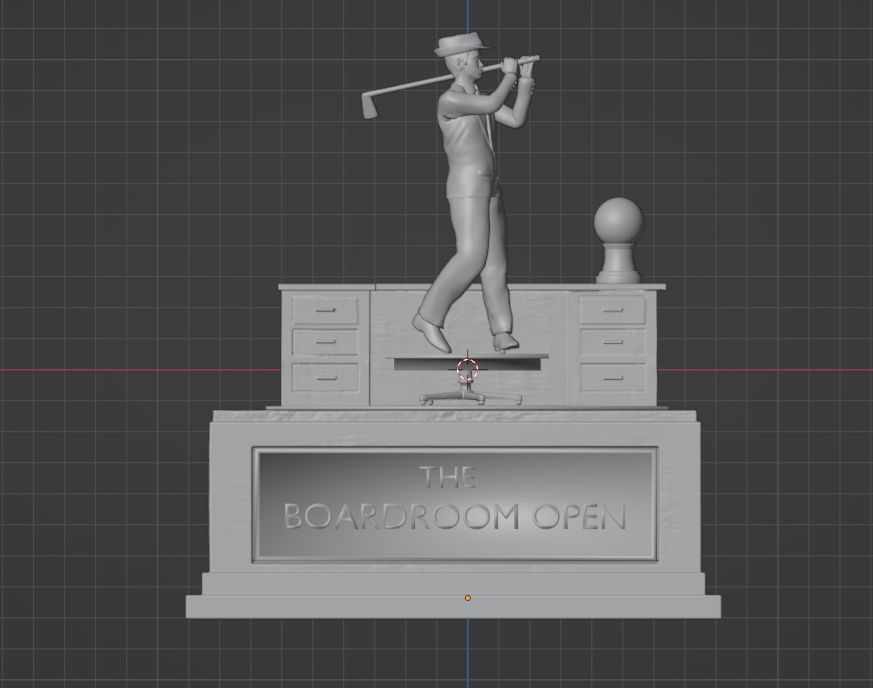Screen dimensions: 873x688
Task: Select the BOARDROOM OPEN engraved text
Action: coord(455,517)
